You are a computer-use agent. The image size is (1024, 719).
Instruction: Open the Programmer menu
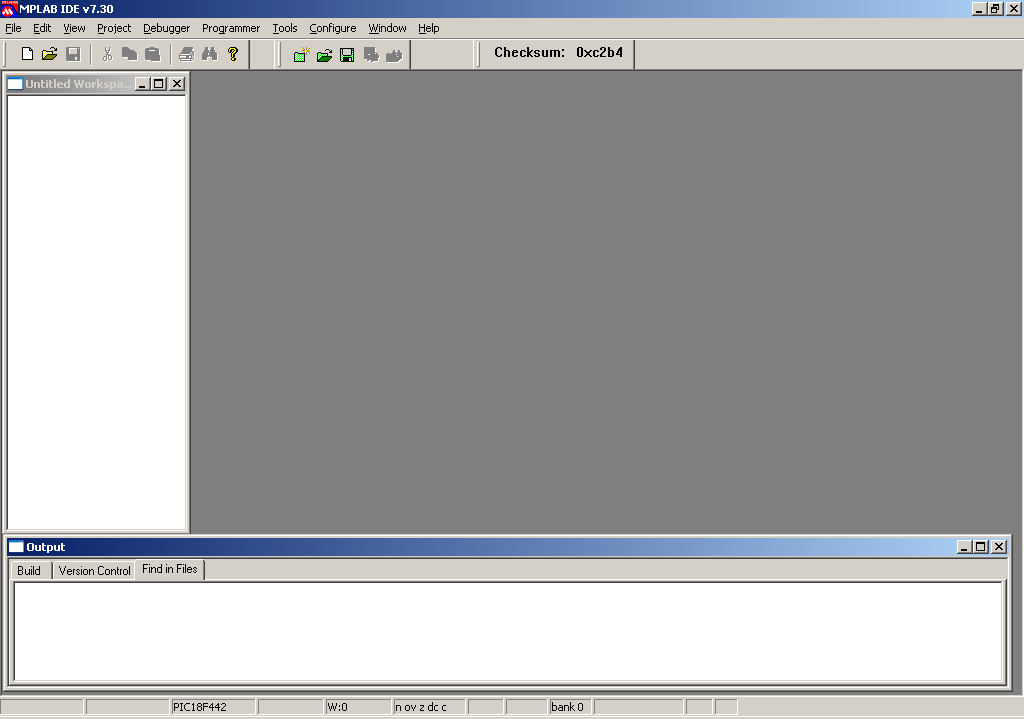(231, 28)
